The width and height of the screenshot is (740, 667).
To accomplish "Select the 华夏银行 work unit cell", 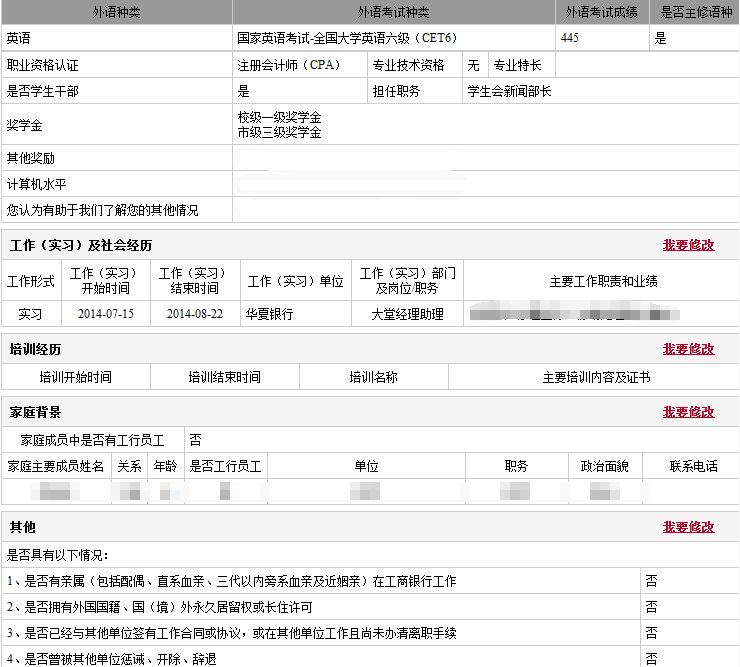I will (x=295, y=314).
